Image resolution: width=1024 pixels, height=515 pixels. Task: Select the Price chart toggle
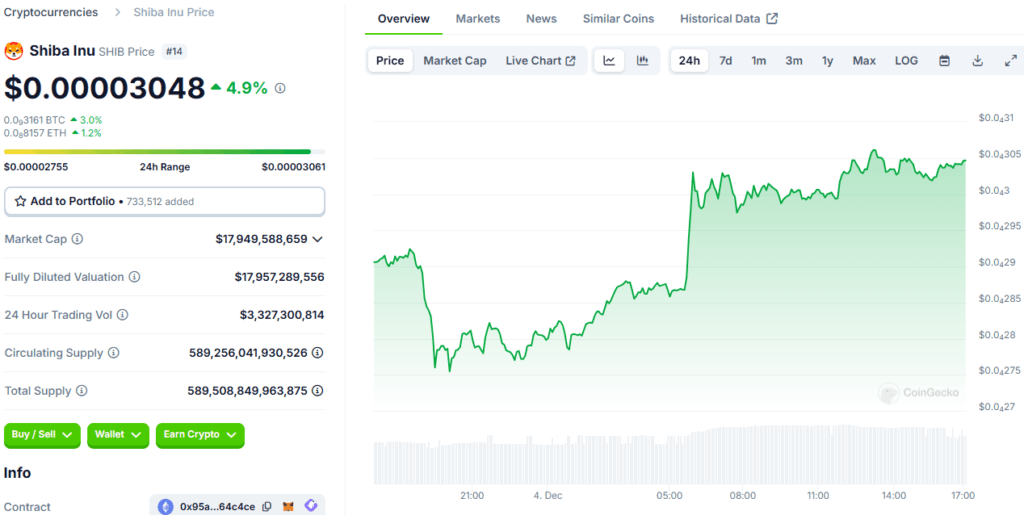coord(391,61)
